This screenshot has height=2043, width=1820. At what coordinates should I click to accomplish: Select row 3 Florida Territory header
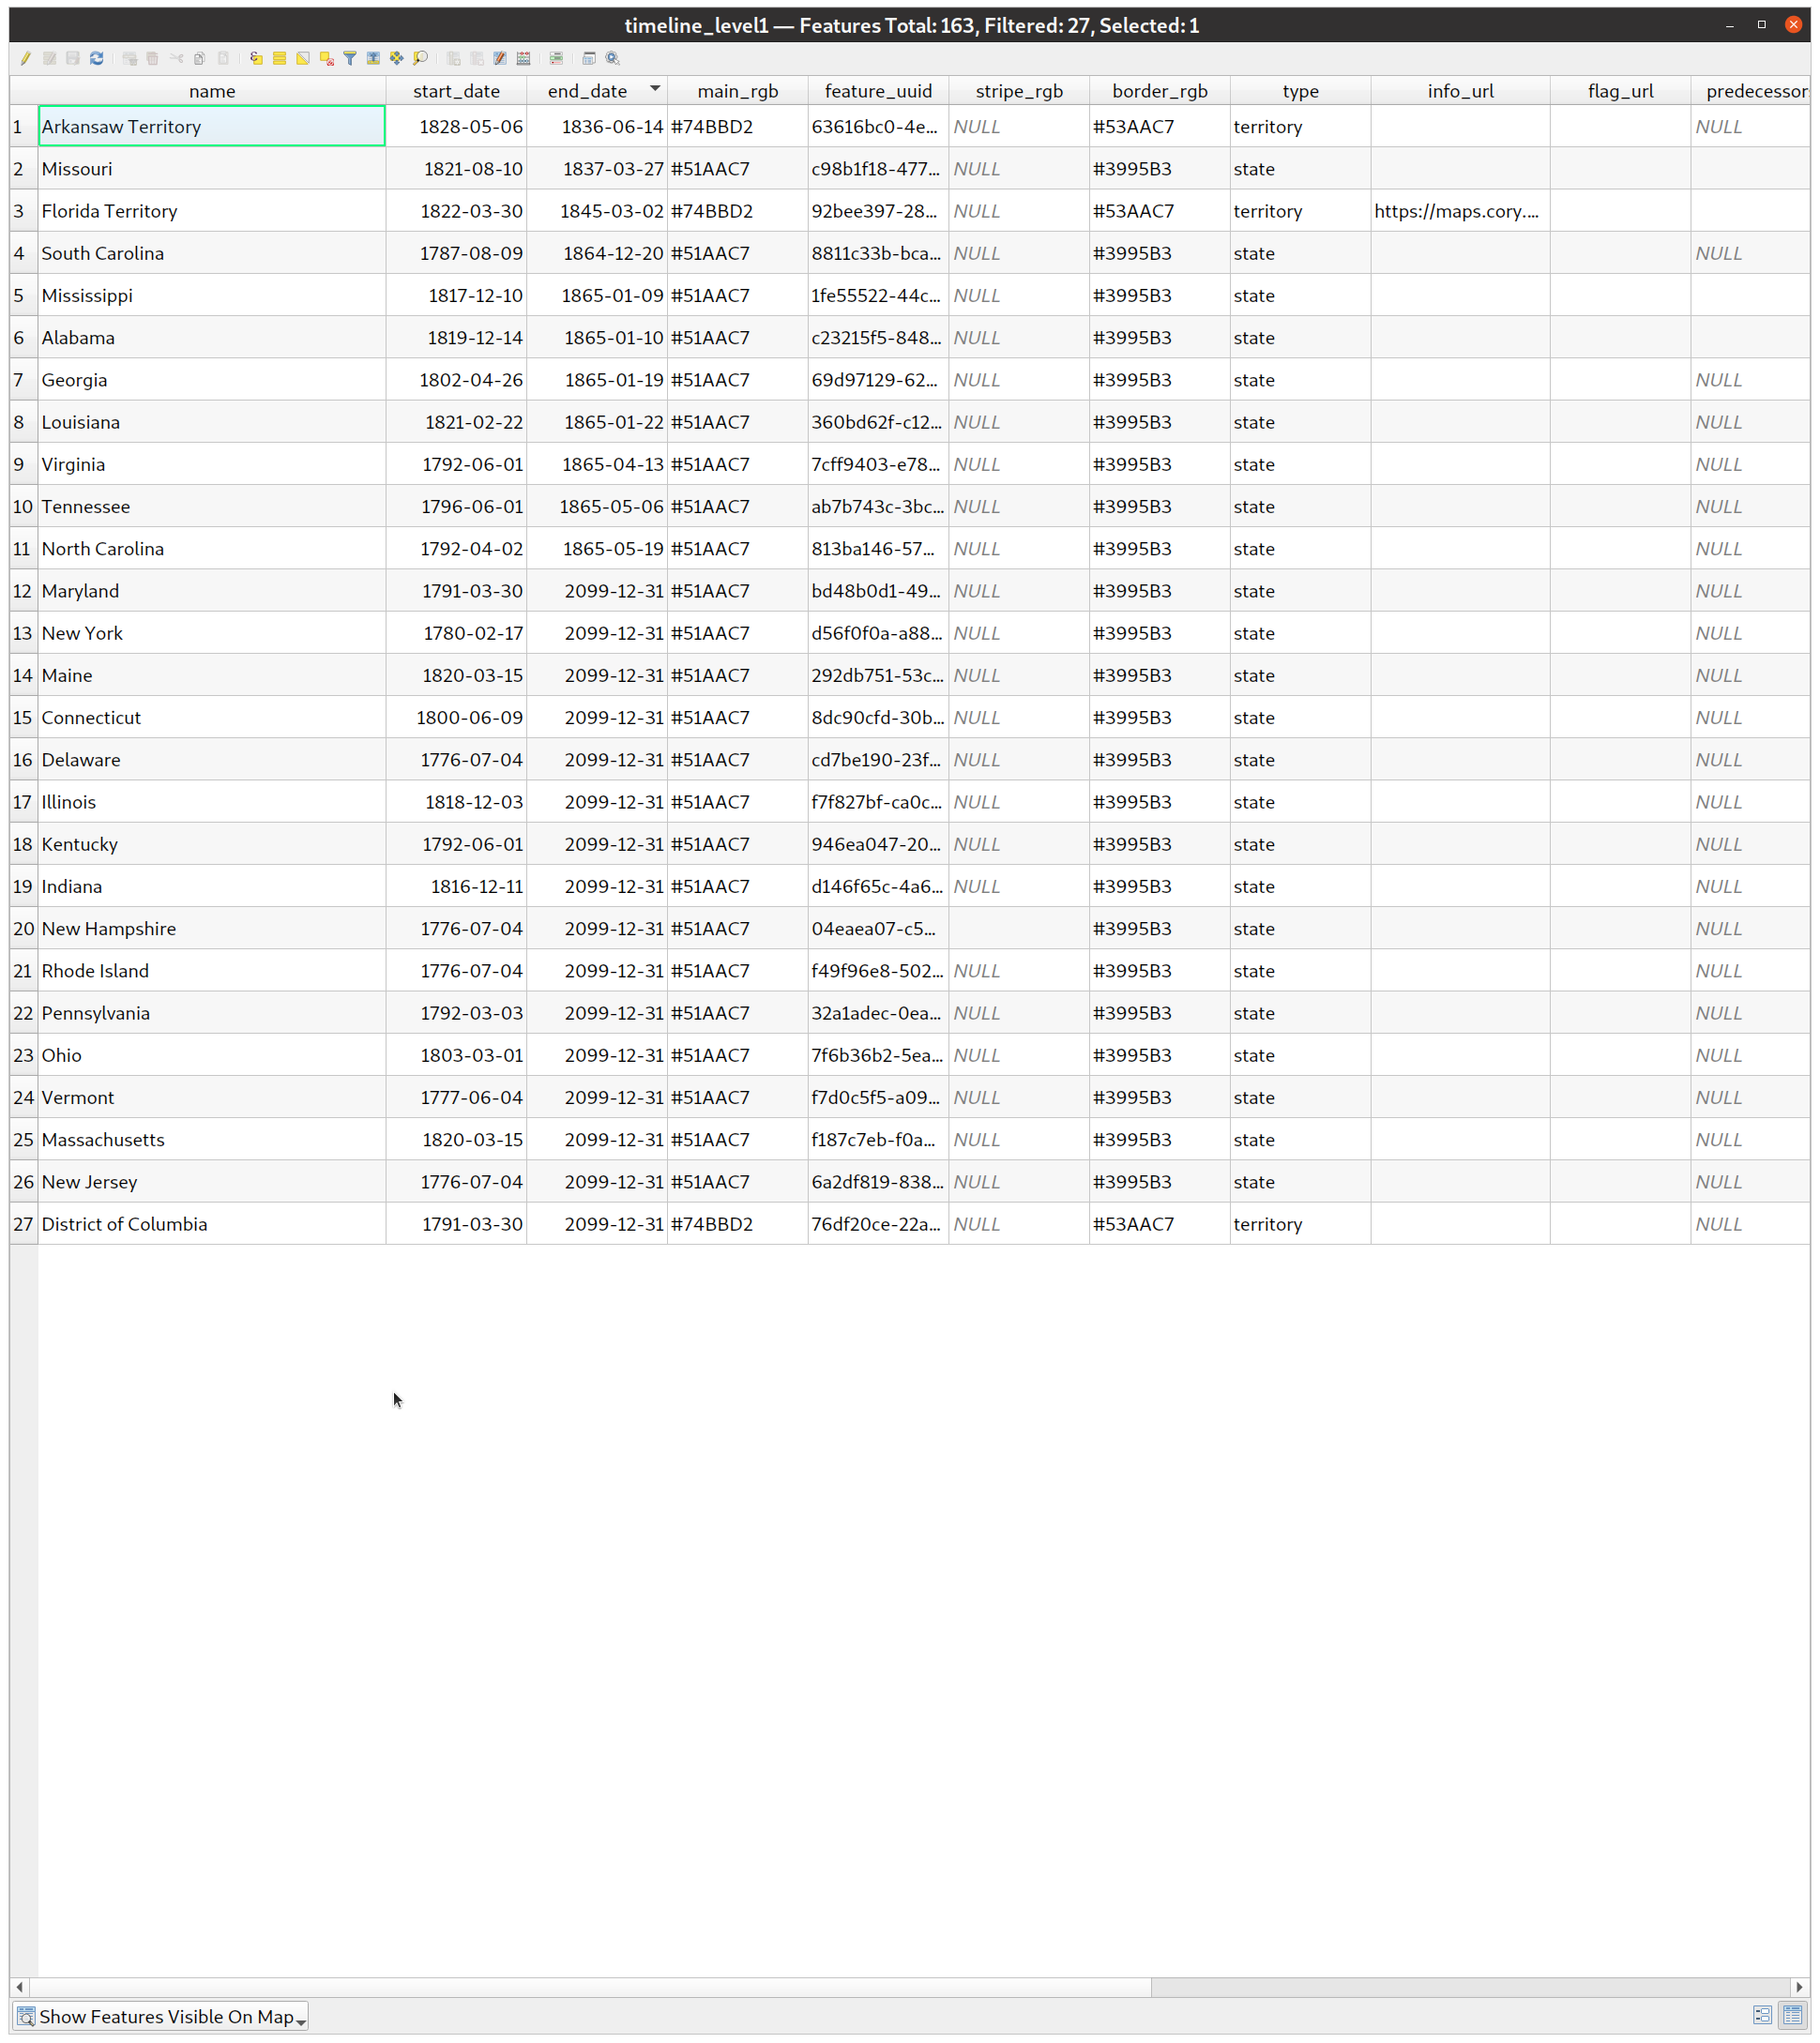click(x=20, y=211)
